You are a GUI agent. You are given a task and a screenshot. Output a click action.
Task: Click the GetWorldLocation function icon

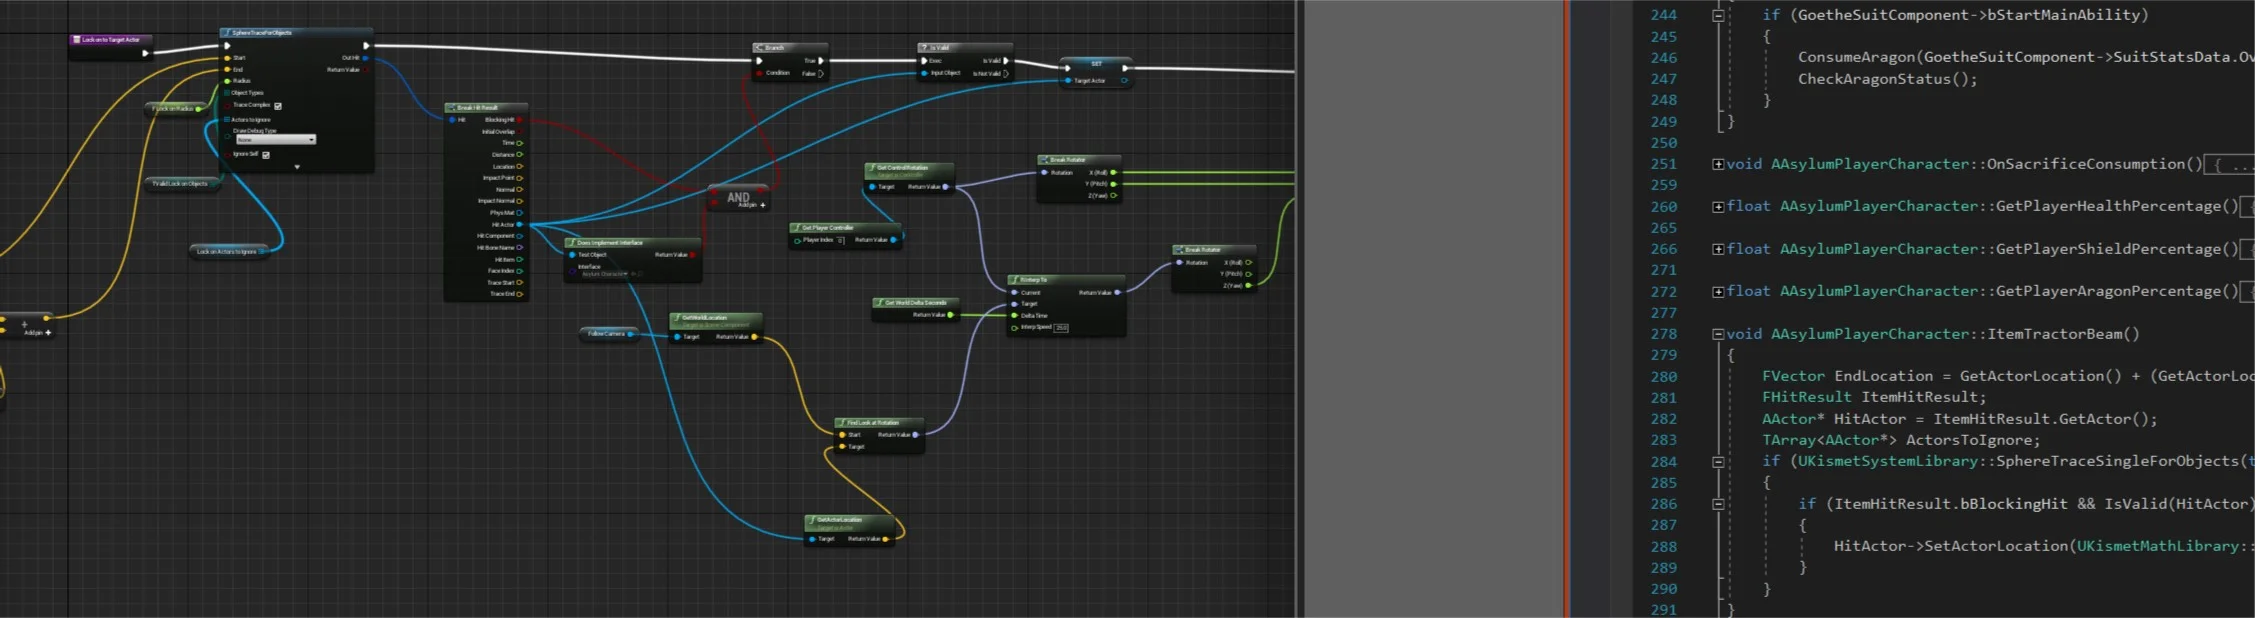click(677, 318)
